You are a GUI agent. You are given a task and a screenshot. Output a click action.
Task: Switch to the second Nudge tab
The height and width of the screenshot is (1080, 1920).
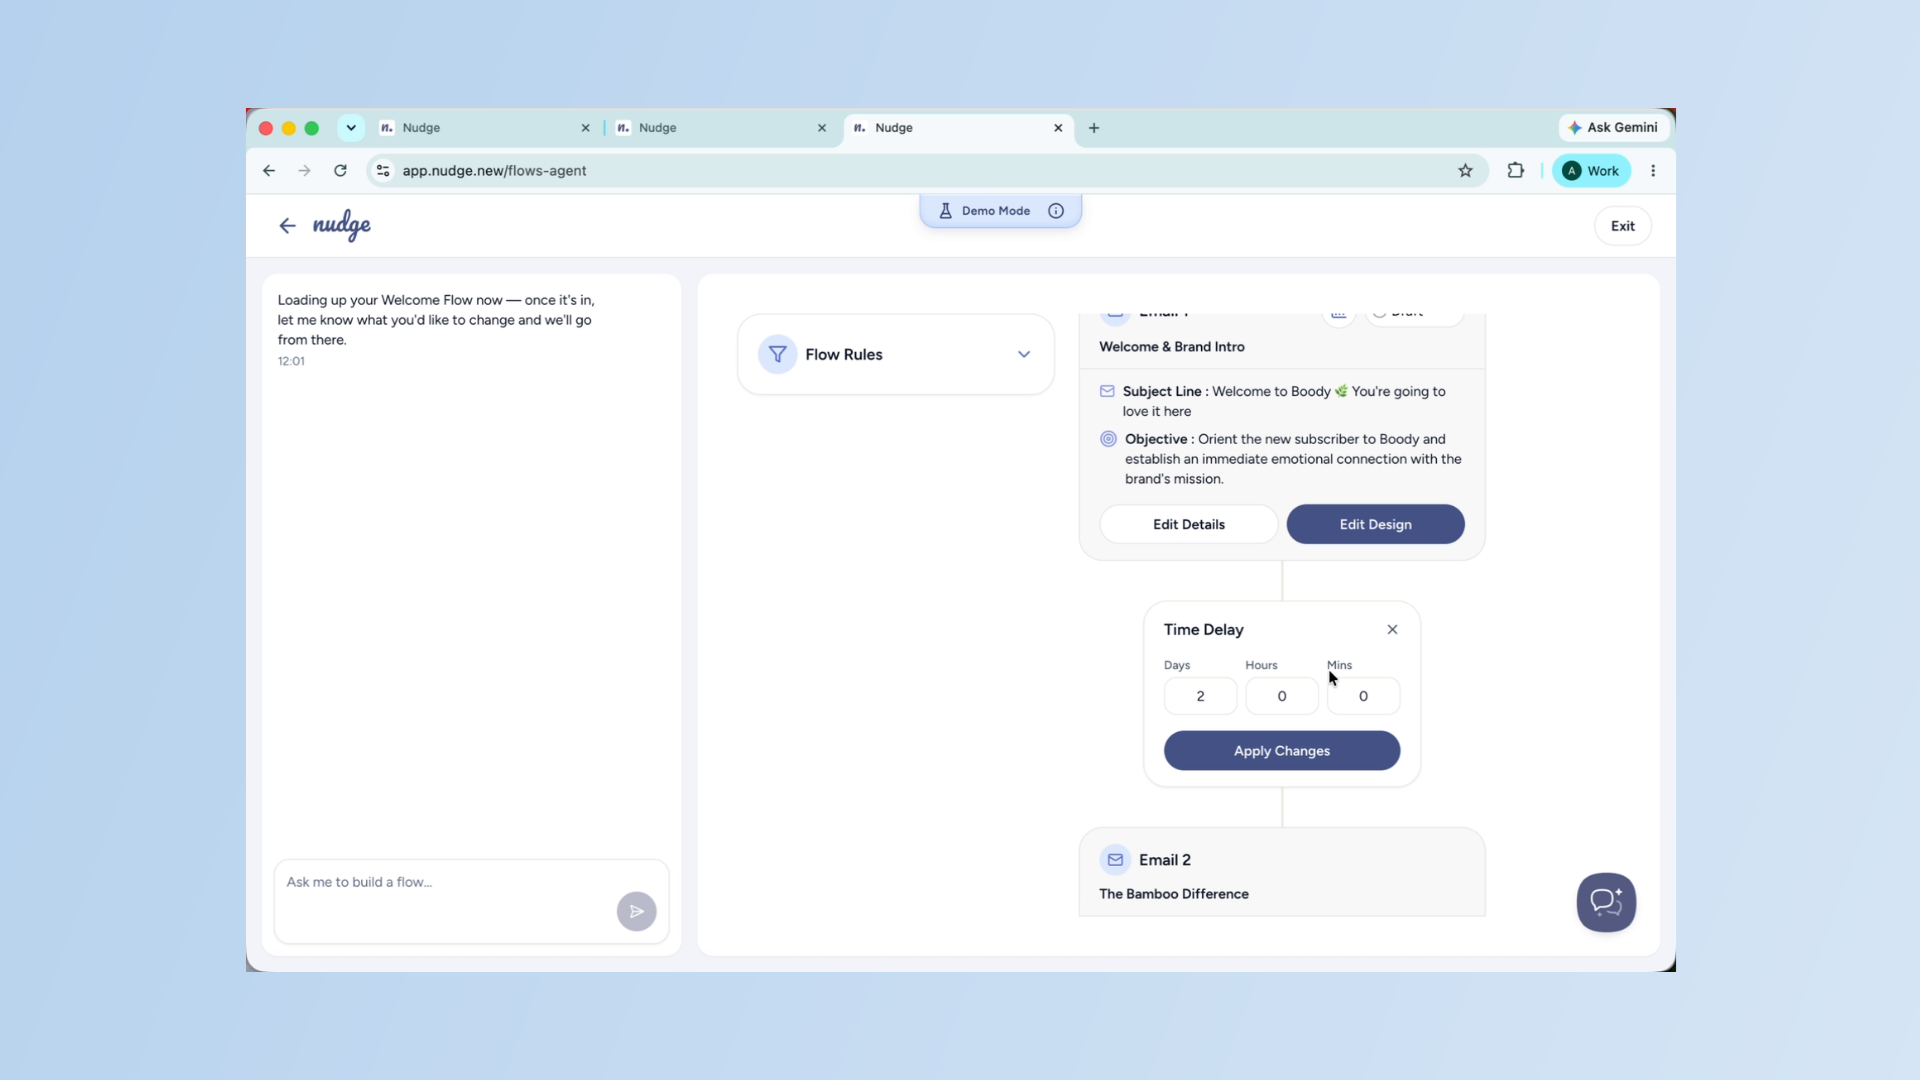(721, 128)
